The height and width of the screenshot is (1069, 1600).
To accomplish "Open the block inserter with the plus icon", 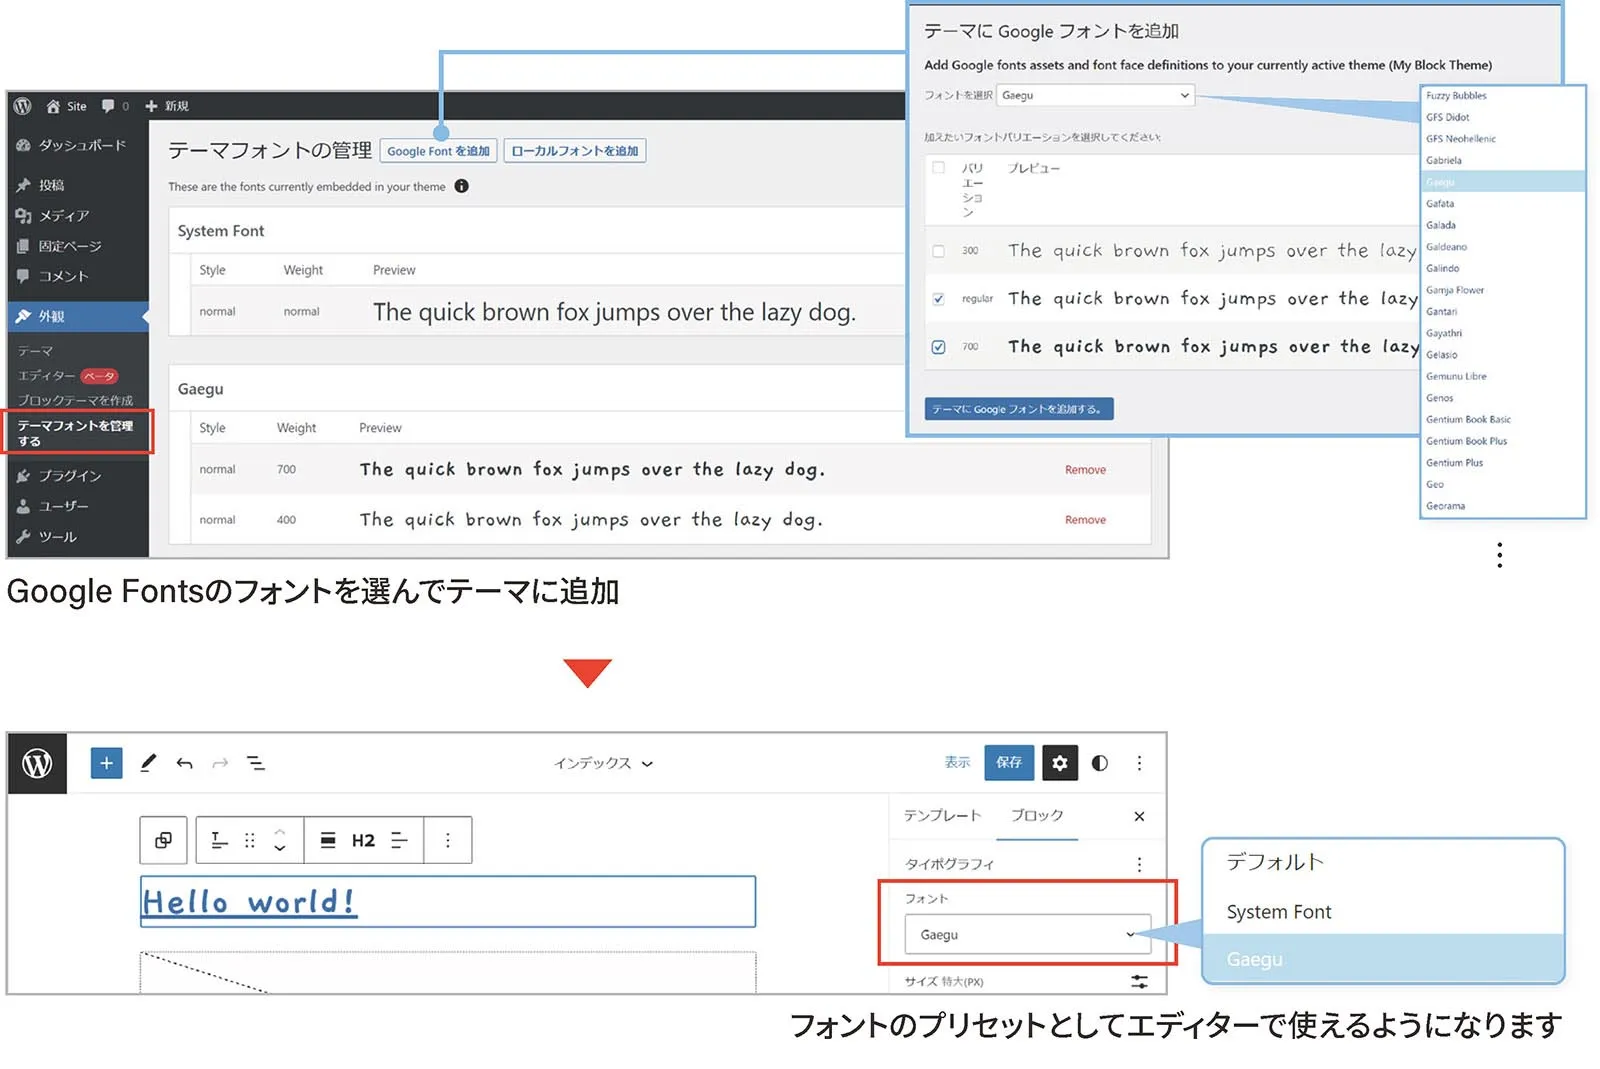I will coord(106,763).
